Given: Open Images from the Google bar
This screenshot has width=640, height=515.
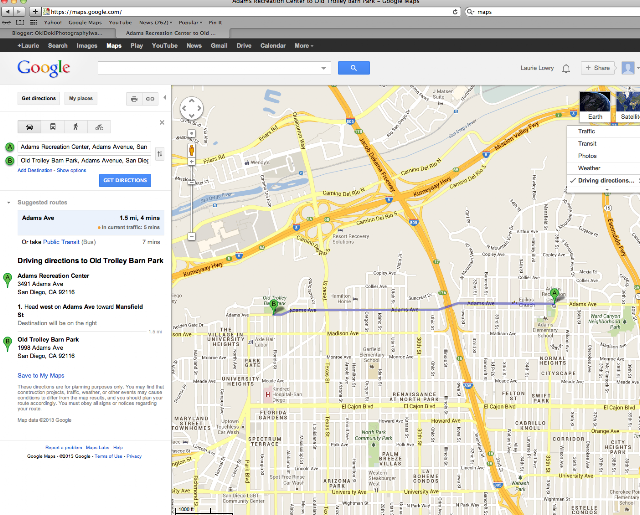Looking at the screenshot, I should [x=87, y=46].
